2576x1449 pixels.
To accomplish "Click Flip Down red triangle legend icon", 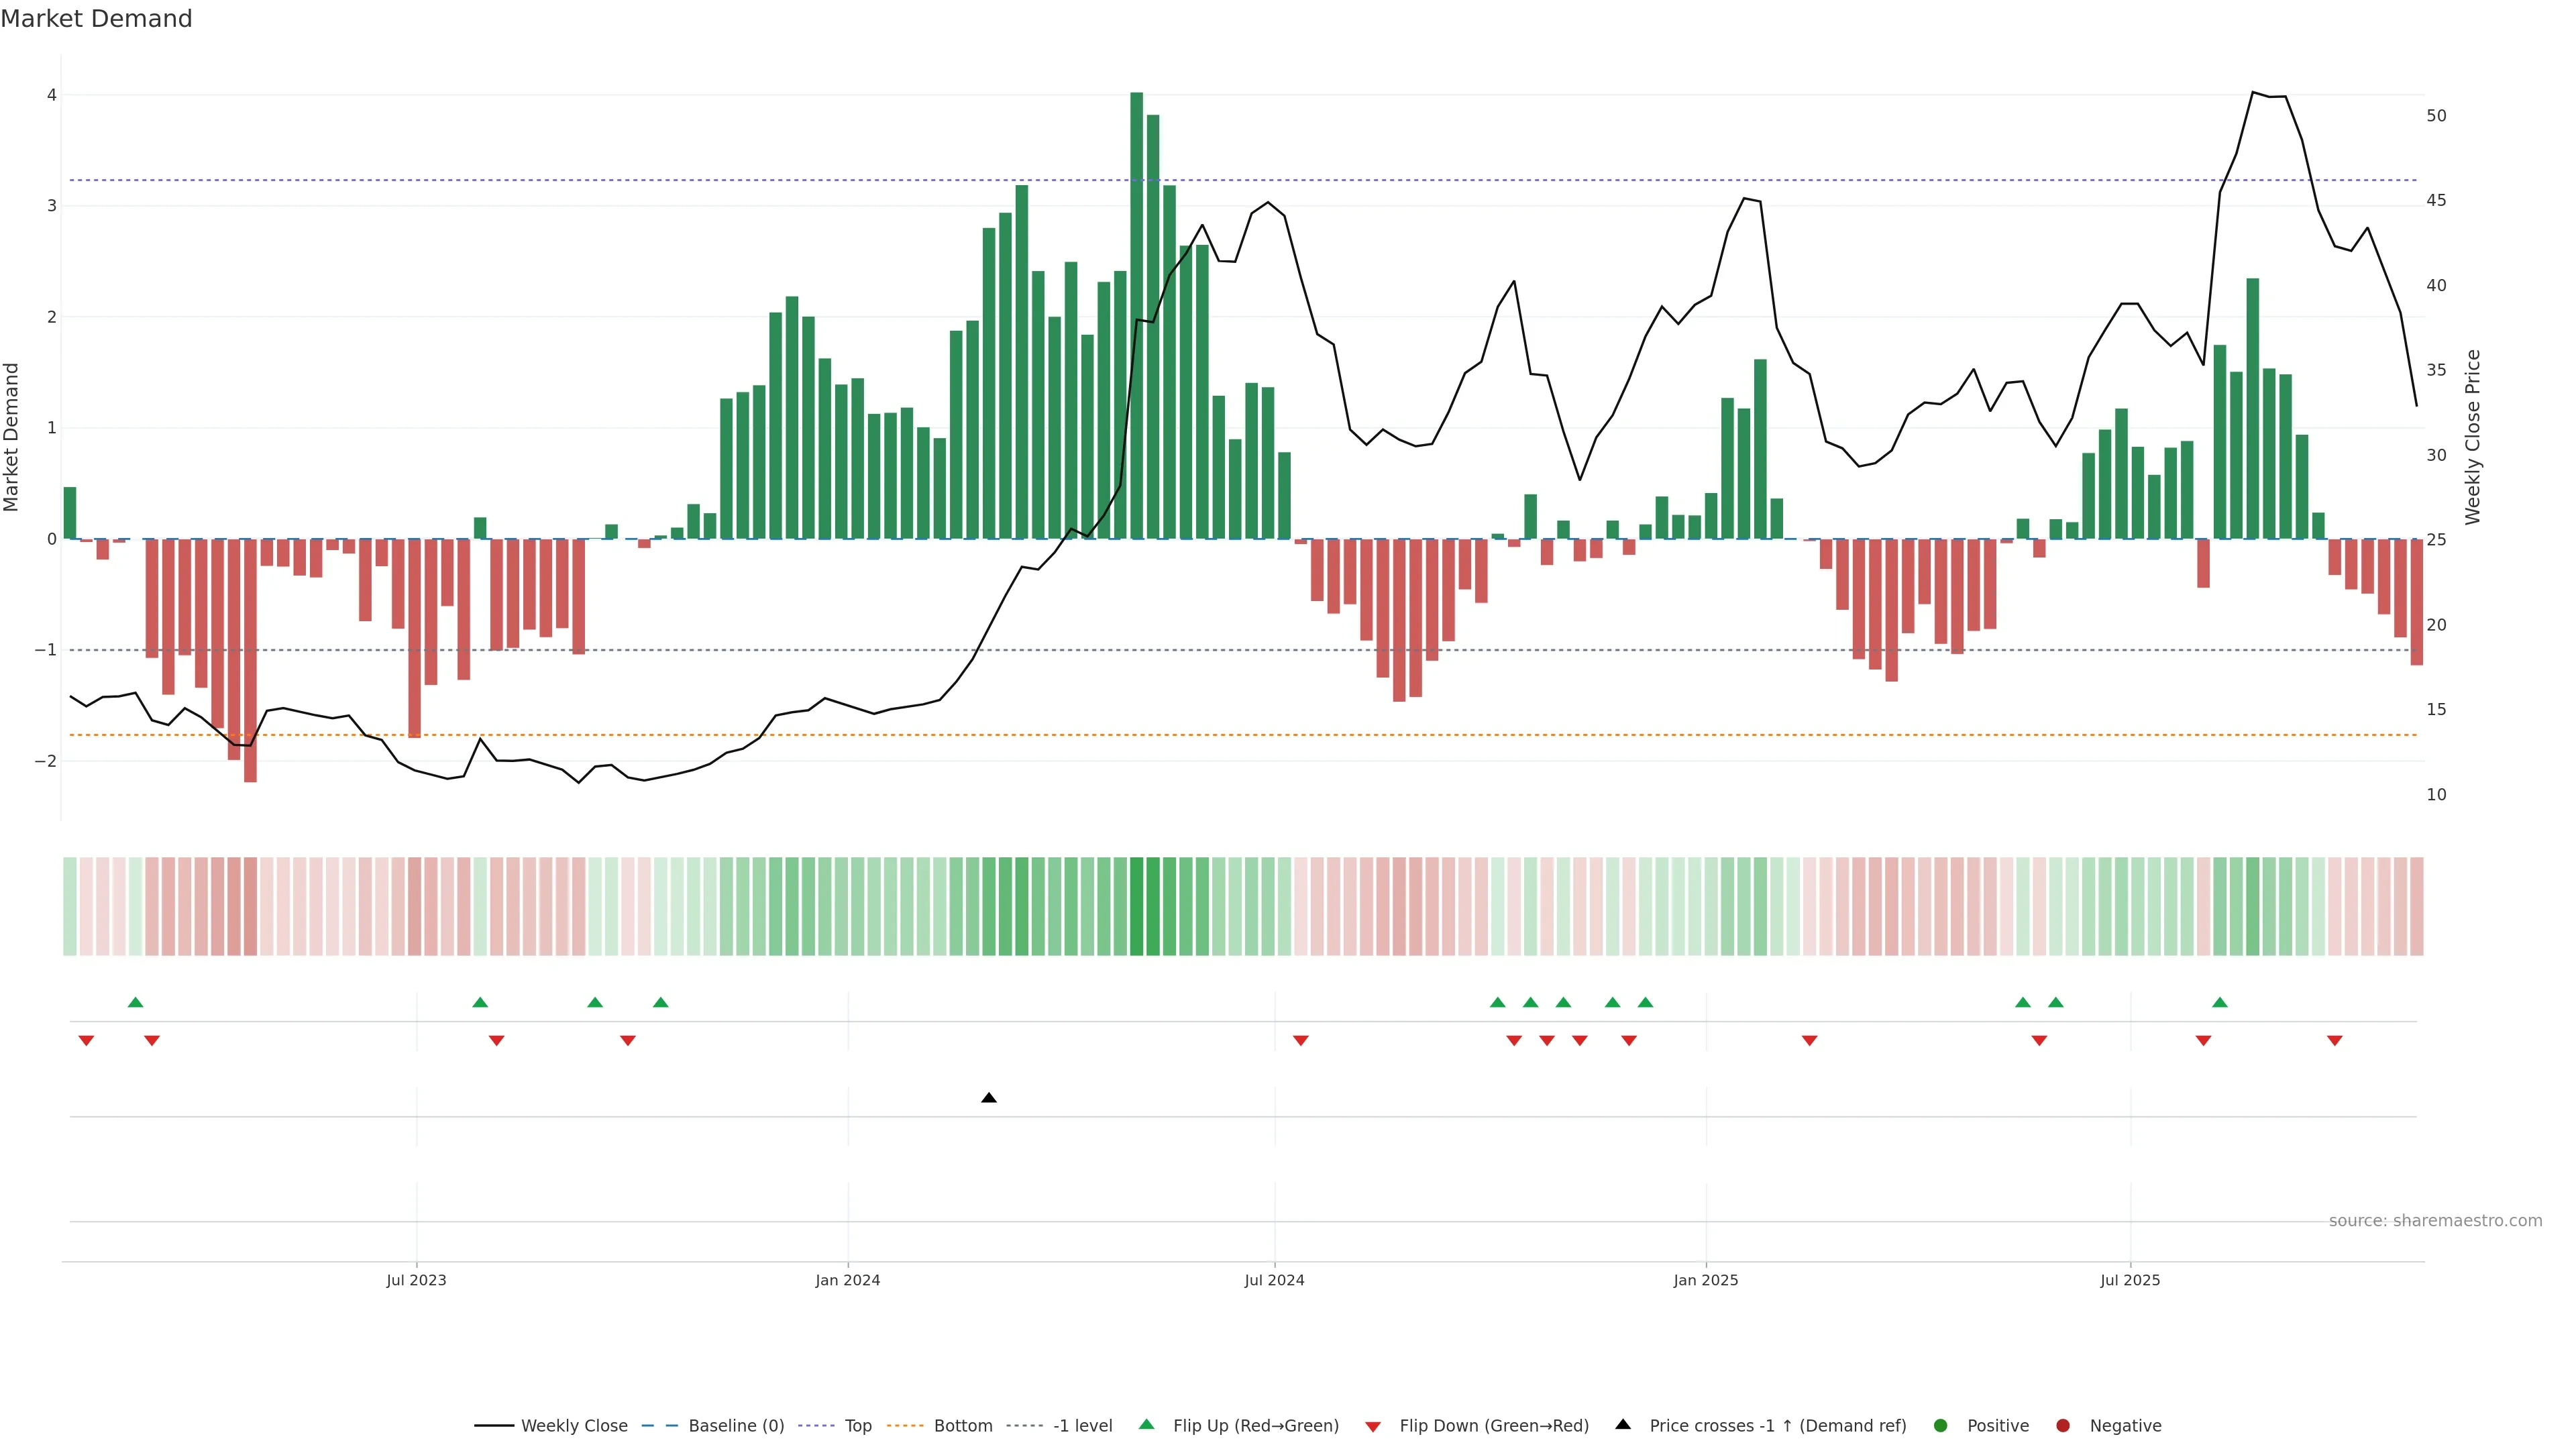I will click(x=1373, y=1427).
